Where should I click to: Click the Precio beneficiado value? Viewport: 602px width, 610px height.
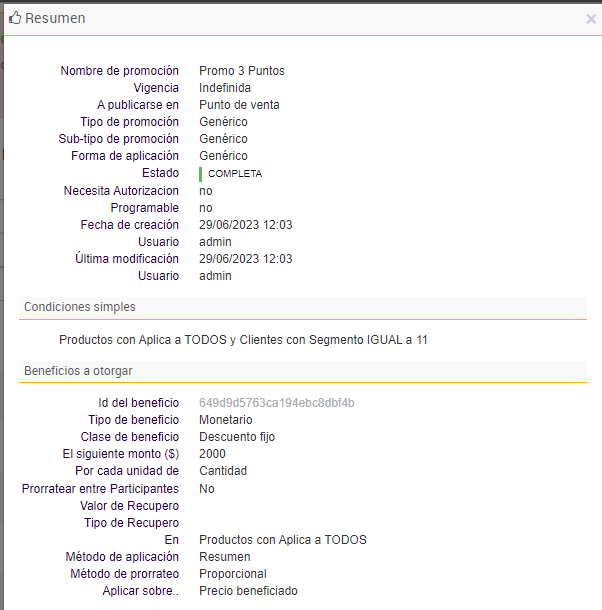click(x=248, y=591)
